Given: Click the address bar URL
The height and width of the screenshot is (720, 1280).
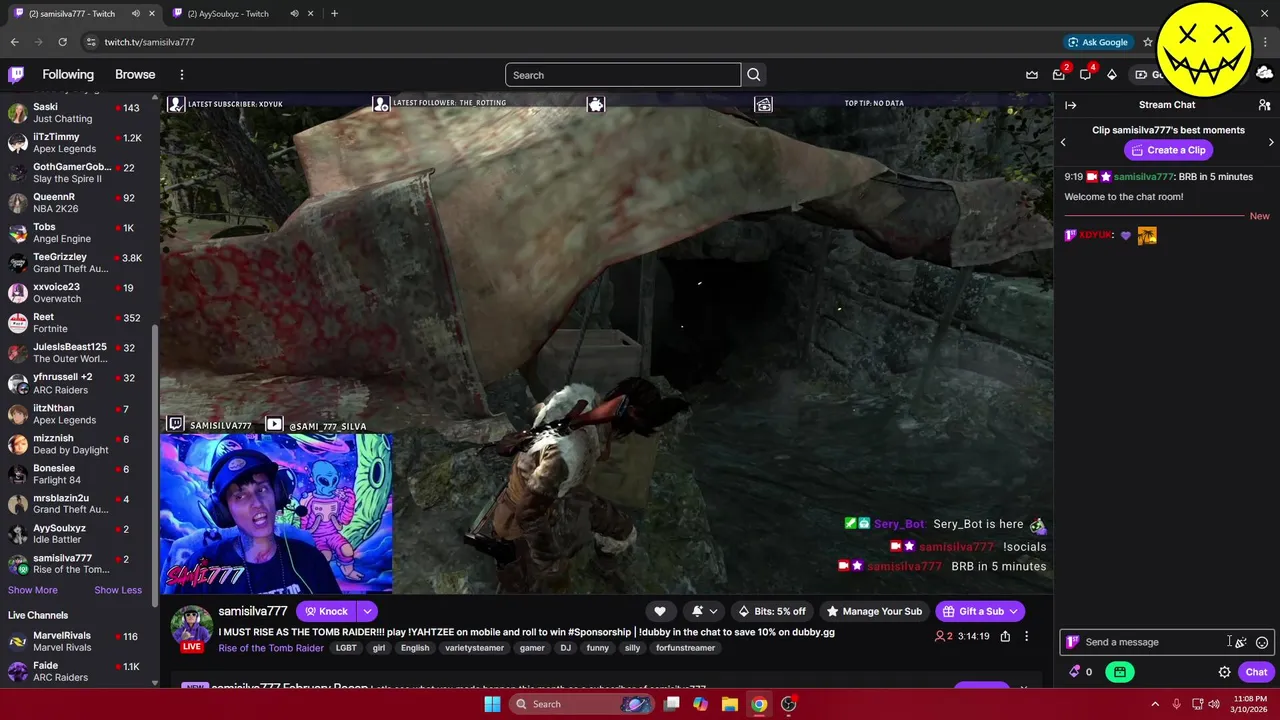Looking at the screenshot, I should click(x=150, y=42).
